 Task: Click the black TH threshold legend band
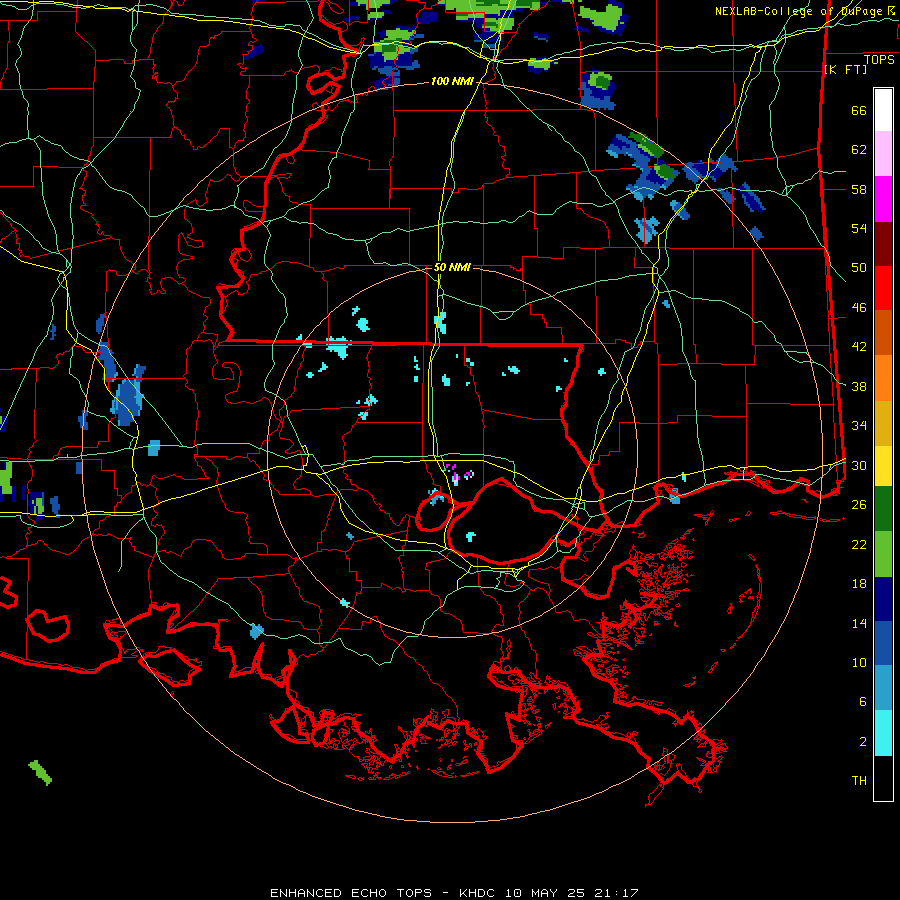883,778
